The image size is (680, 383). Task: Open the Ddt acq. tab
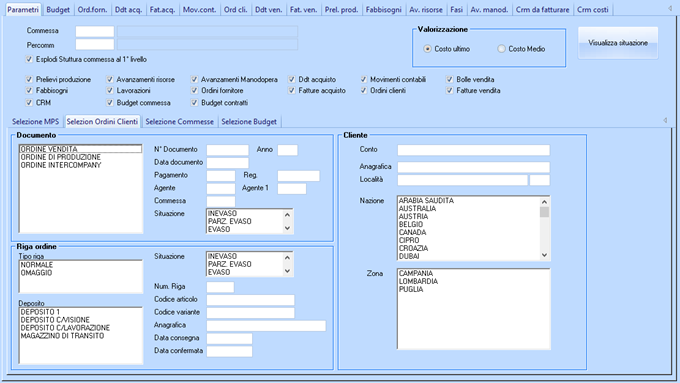coord(128,10)
